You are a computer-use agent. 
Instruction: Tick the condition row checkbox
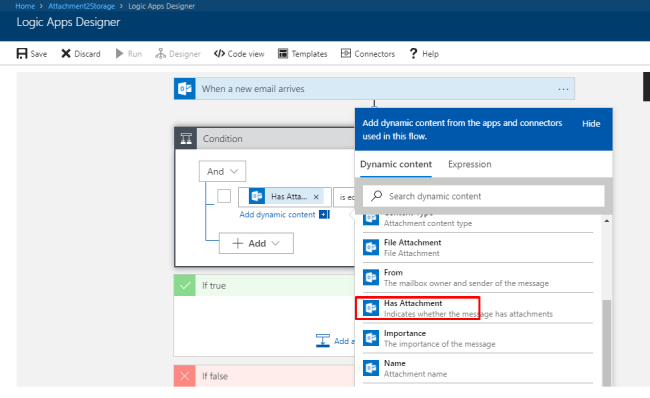(224, 196)
